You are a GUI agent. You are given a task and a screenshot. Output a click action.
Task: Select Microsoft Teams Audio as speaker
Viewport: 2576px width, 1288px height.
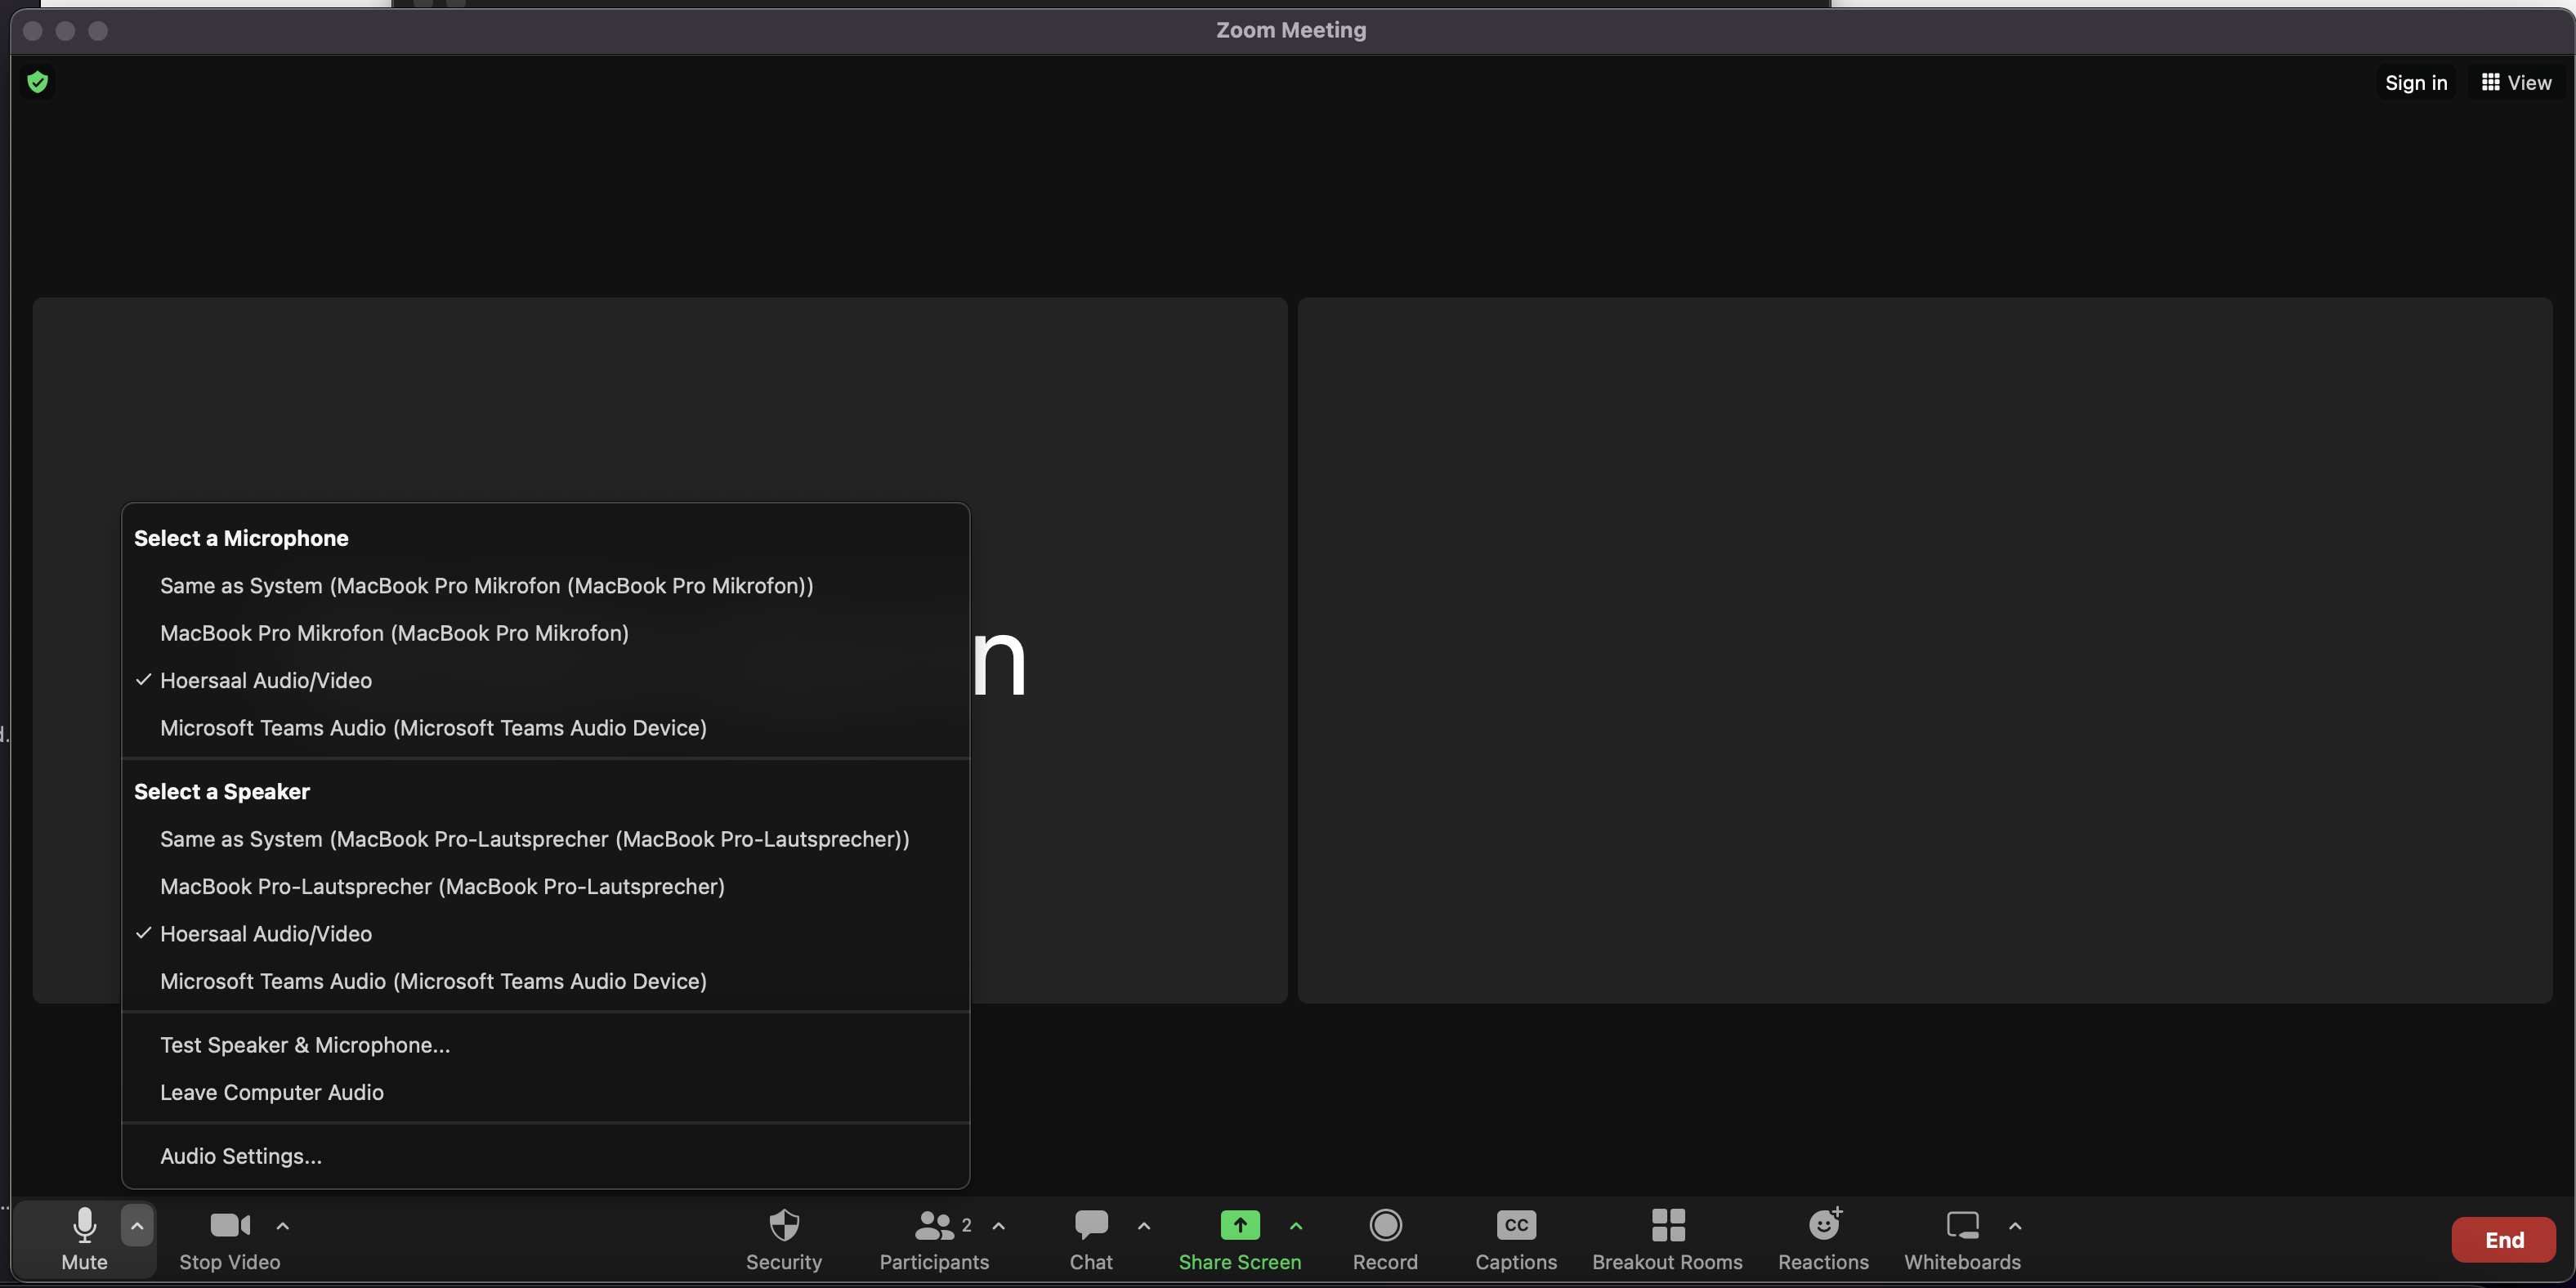point(546,981)
